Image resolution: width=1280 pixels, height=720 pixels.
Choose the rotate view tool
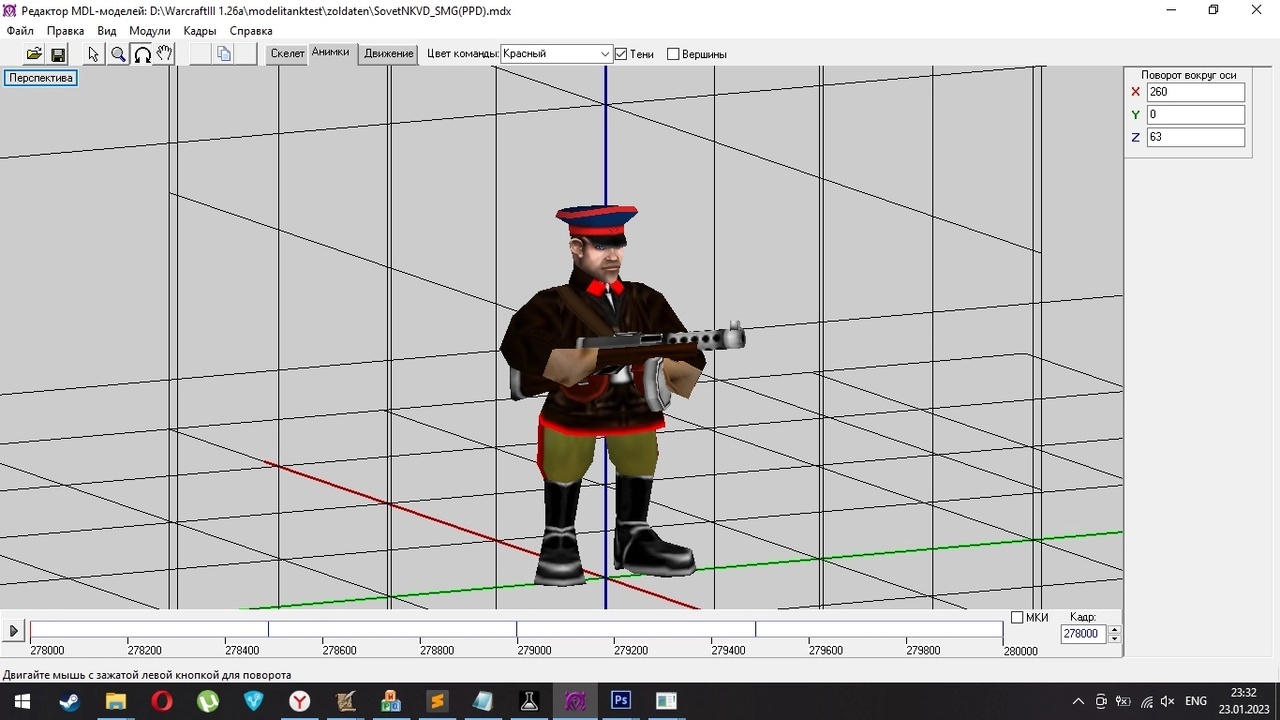point(142,54)
